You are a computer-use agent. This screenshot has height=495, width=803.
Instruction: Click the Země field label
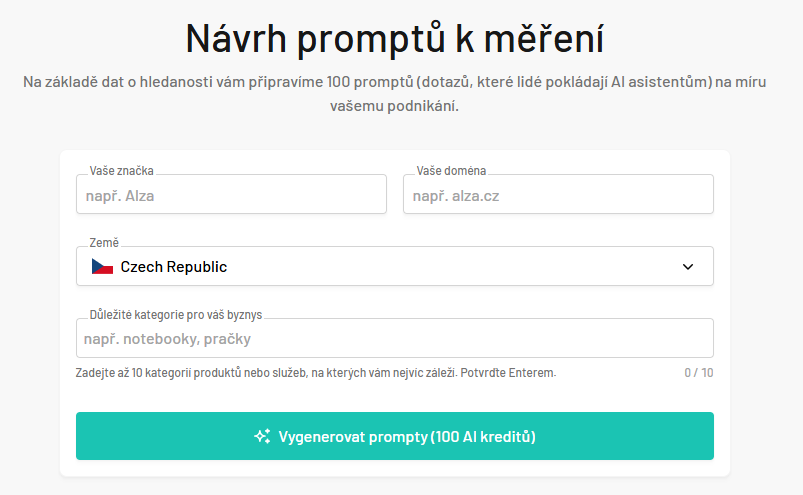tap(104, 243)
